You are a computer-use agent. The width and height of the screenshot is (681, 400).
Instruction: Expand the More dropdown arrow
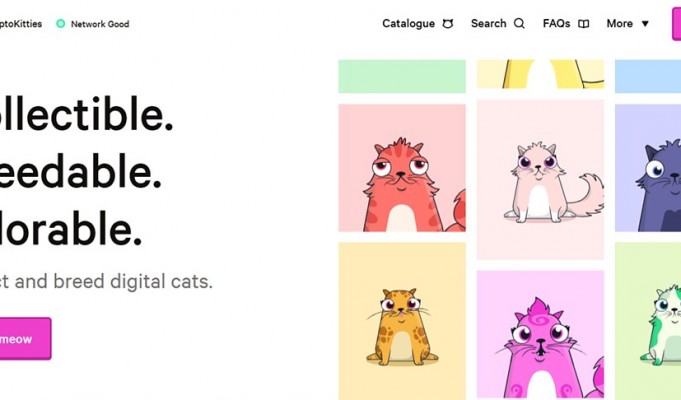[645, 24]
